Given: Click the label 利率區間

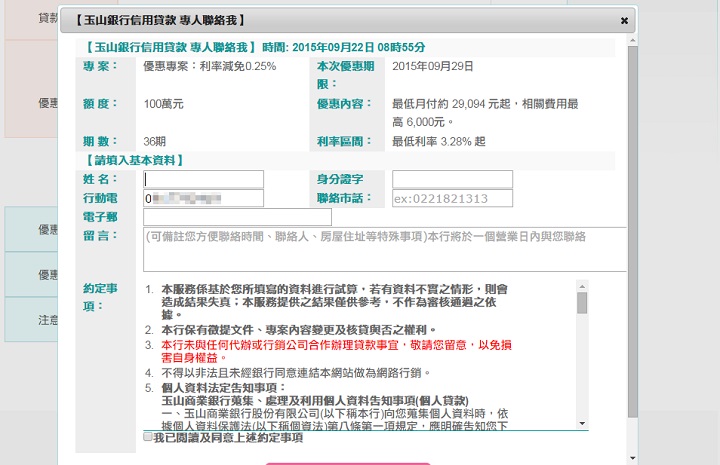Looking at the screenshot, I should (x=344, y=141).
